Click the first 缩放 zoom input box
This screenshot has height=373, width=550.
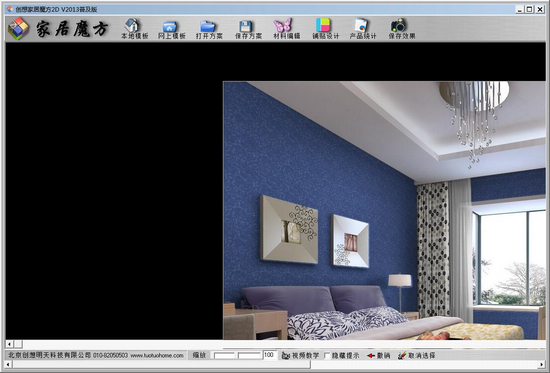click(224, 355)
